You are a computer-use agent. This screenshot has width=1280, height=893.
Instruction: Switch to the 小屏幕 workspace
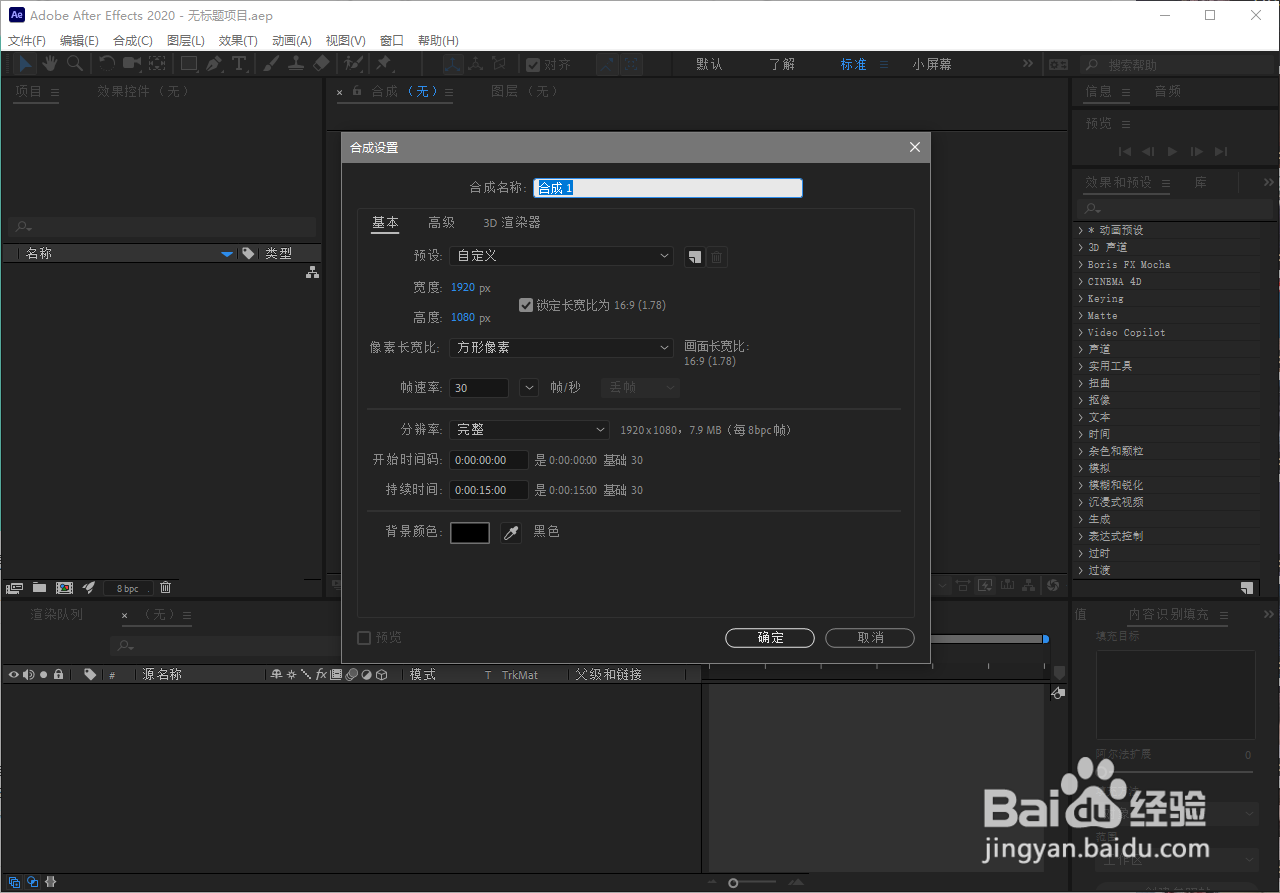pyautogui.click(x=932, y=64)
